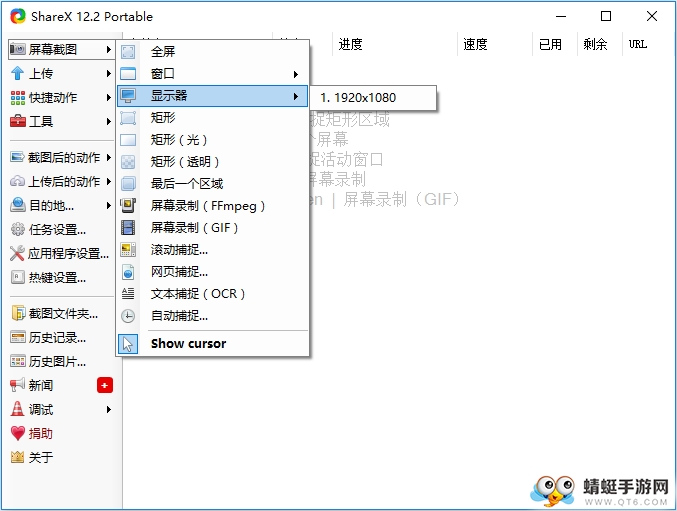Select 全屏 capture menu entry
Viewport: 677px width, 511px height.
point(213,52)
